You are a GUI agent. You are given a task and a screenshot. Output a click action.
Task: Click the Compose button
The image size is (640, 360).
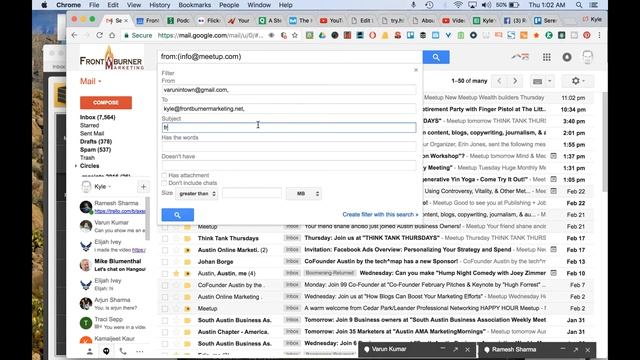click(106, 102)
